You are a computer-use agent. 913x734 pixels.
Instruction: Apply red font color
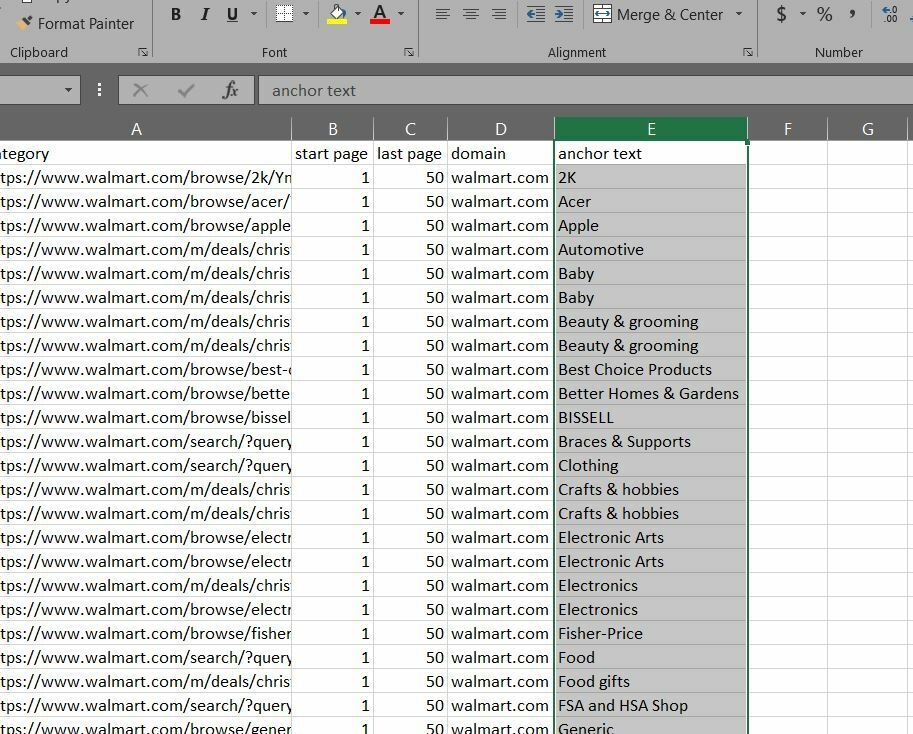coord(380,14)
